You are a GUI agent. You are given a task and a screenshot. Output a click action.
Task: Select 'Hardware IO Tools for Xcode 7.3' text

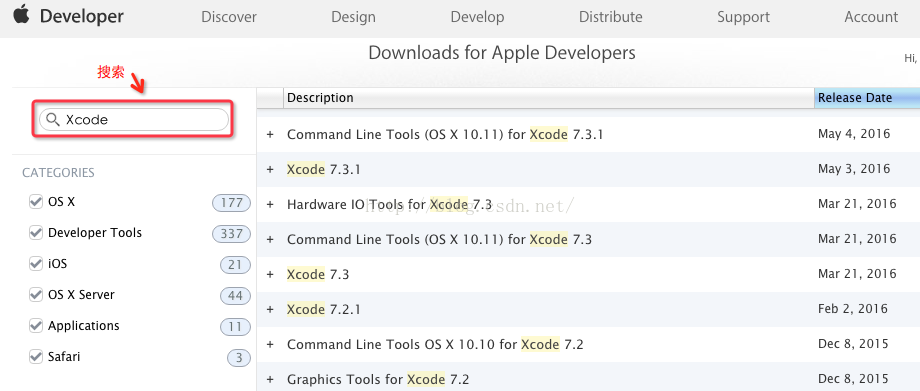[x=389, y=204]
